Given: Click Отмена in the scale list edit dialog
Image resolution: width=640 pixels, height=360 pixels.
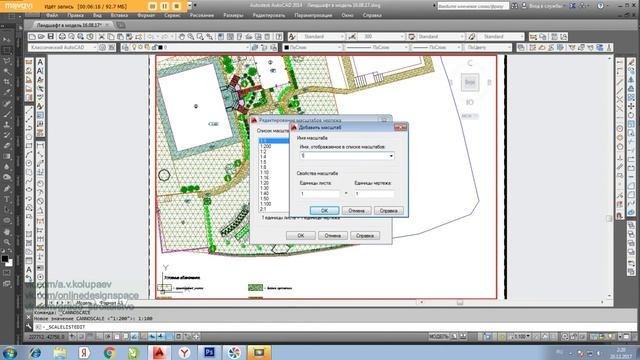Looking at the screenshot, I should pos(333,236).
